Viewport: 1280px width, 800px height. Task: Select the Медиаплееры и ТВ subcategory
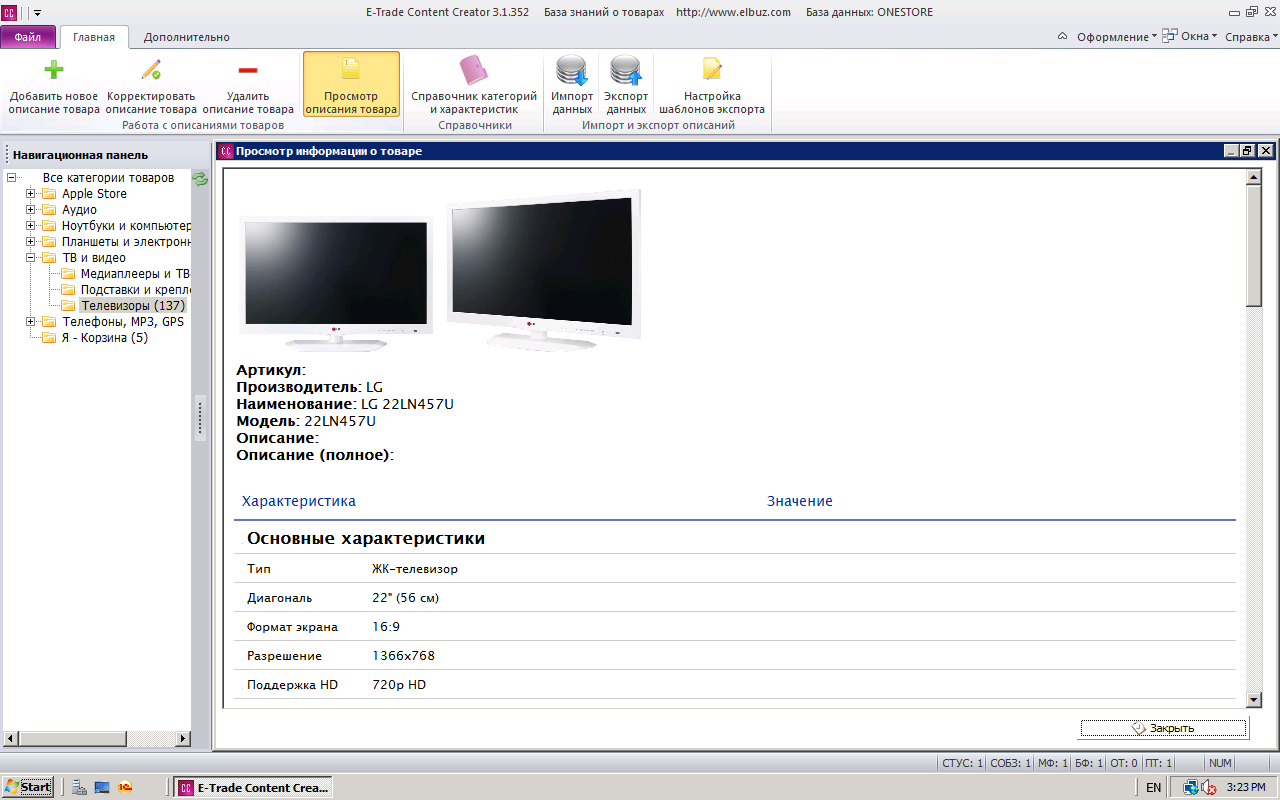pos(135,274)
